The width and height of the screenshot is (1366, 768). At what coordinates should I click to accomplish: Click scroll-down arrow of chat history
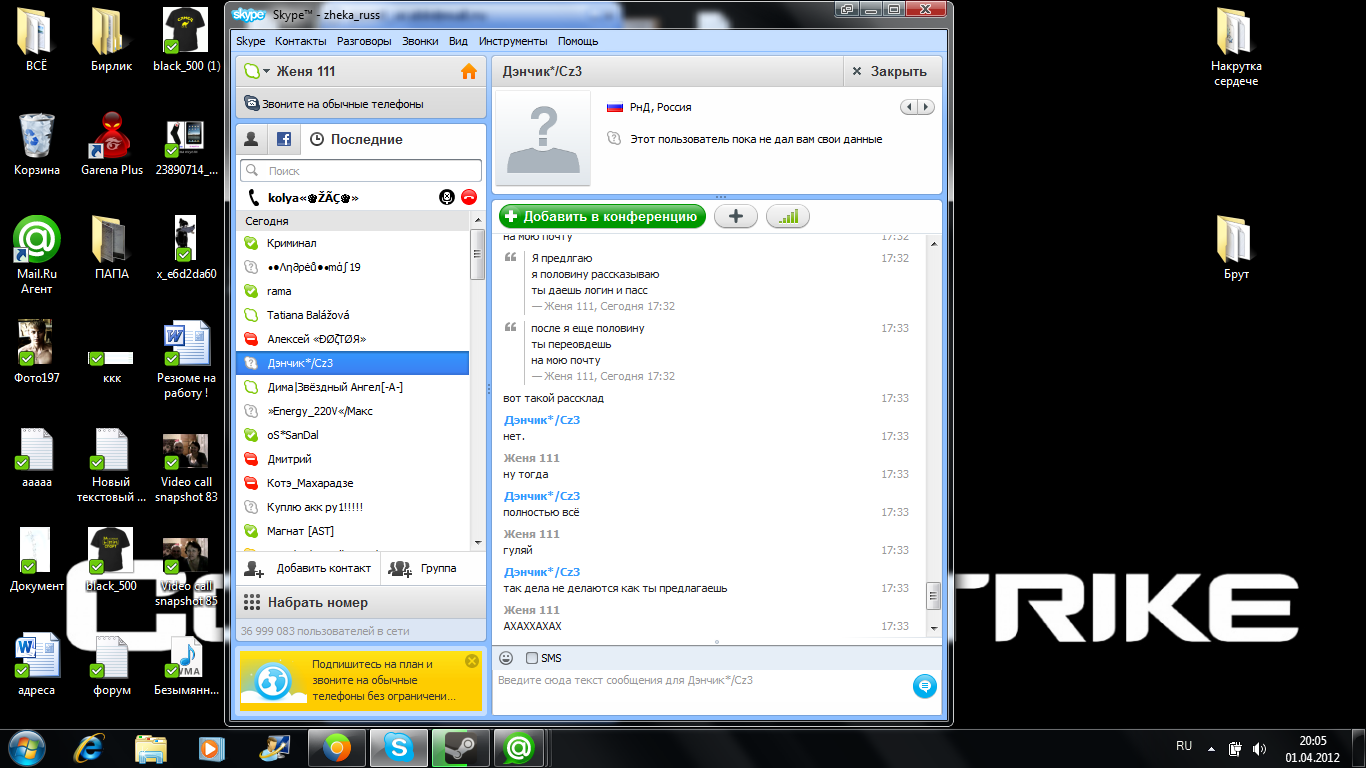click(934, 628)
